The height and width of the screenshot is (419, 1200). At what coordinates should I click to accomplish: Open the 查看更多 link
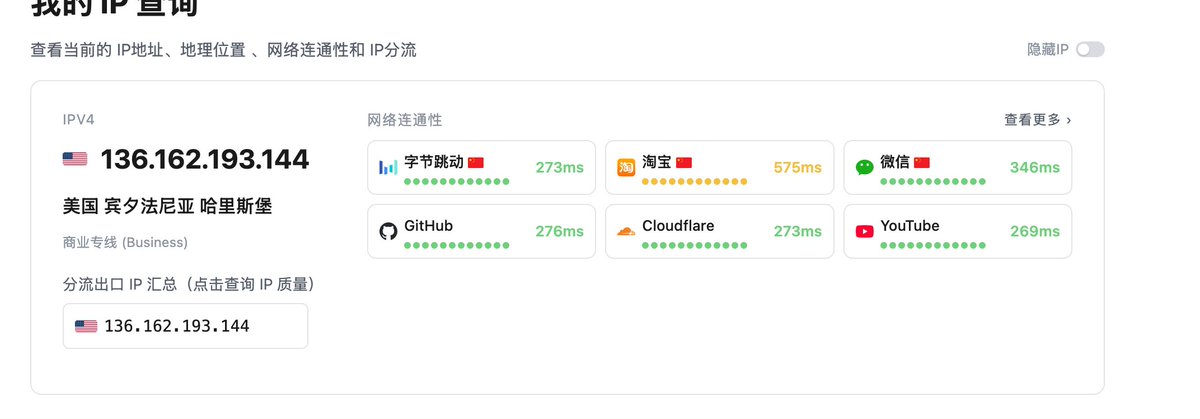point(1037,119)
